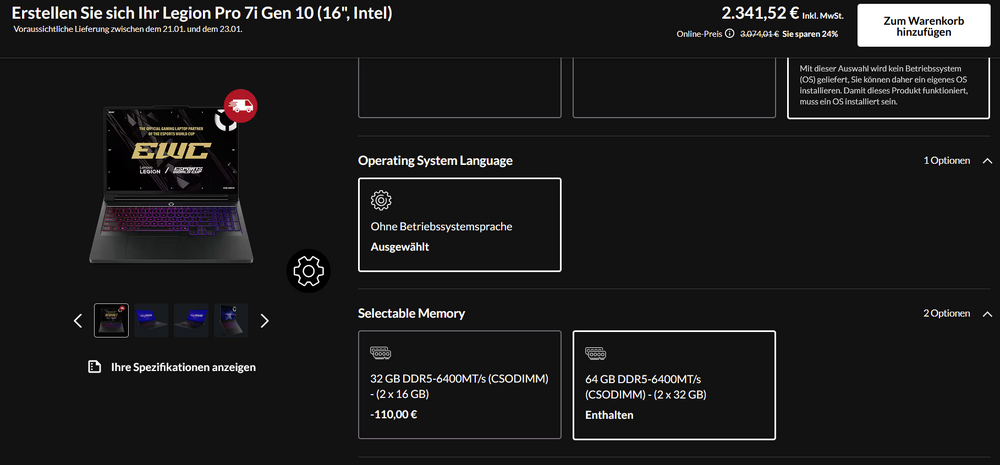Screen dimensions: 1000x465
Task: Show next product image with right arrow
Action: (x=265, y=321)
